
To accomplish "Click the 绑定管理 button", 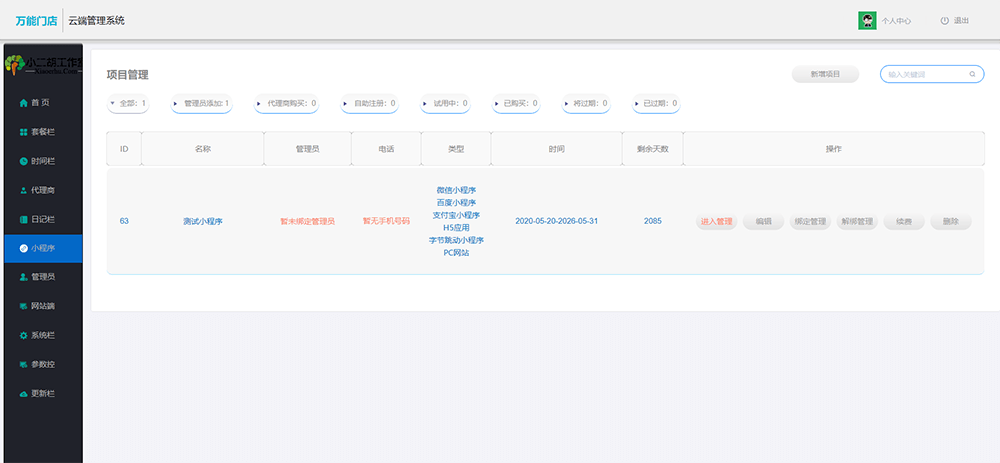I will [810, 221].
